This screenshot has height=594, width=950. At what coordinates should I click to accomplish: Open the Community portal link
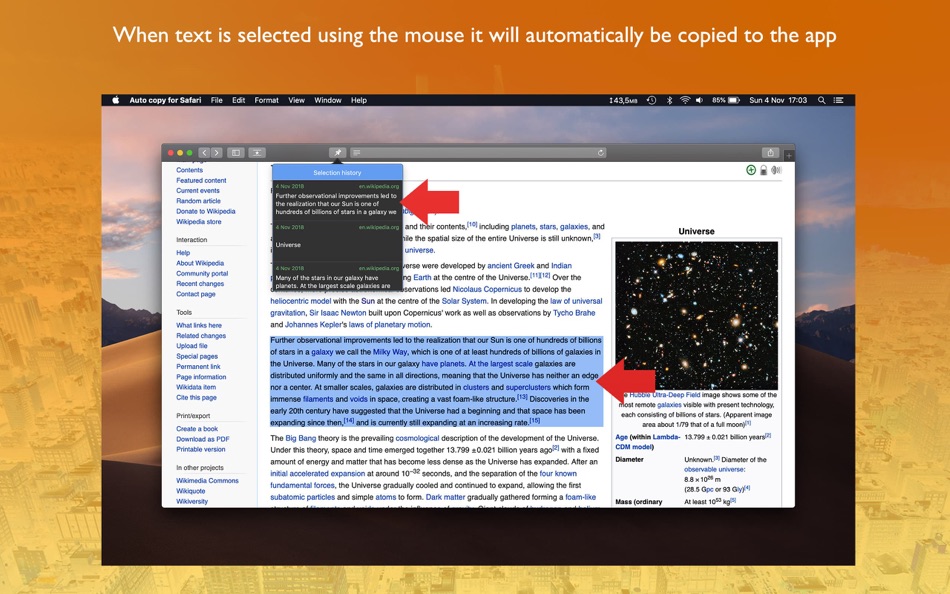click(x=202, y=273)
